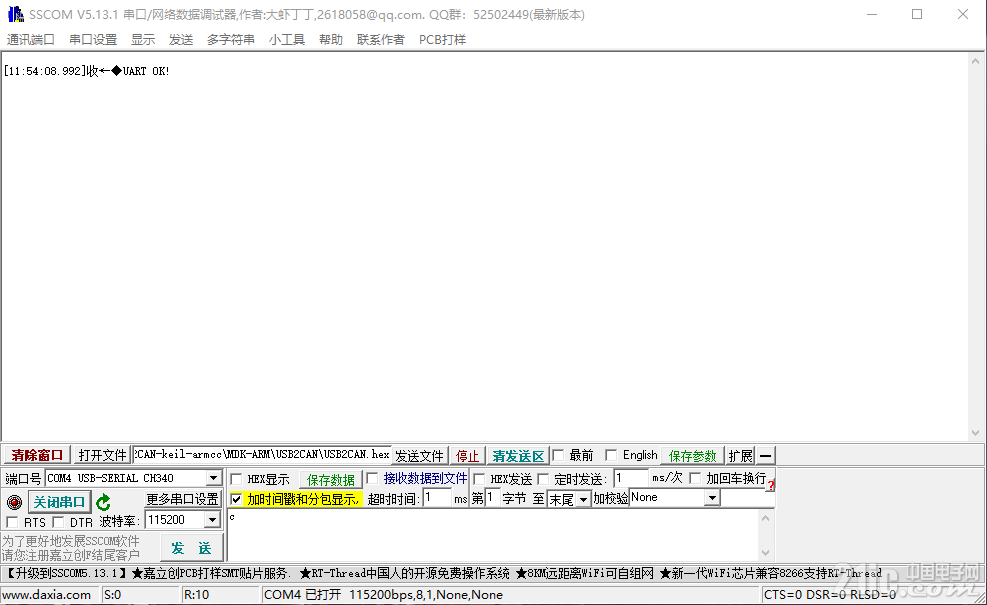Click the red question mark help icon

[x=770, y=485]
